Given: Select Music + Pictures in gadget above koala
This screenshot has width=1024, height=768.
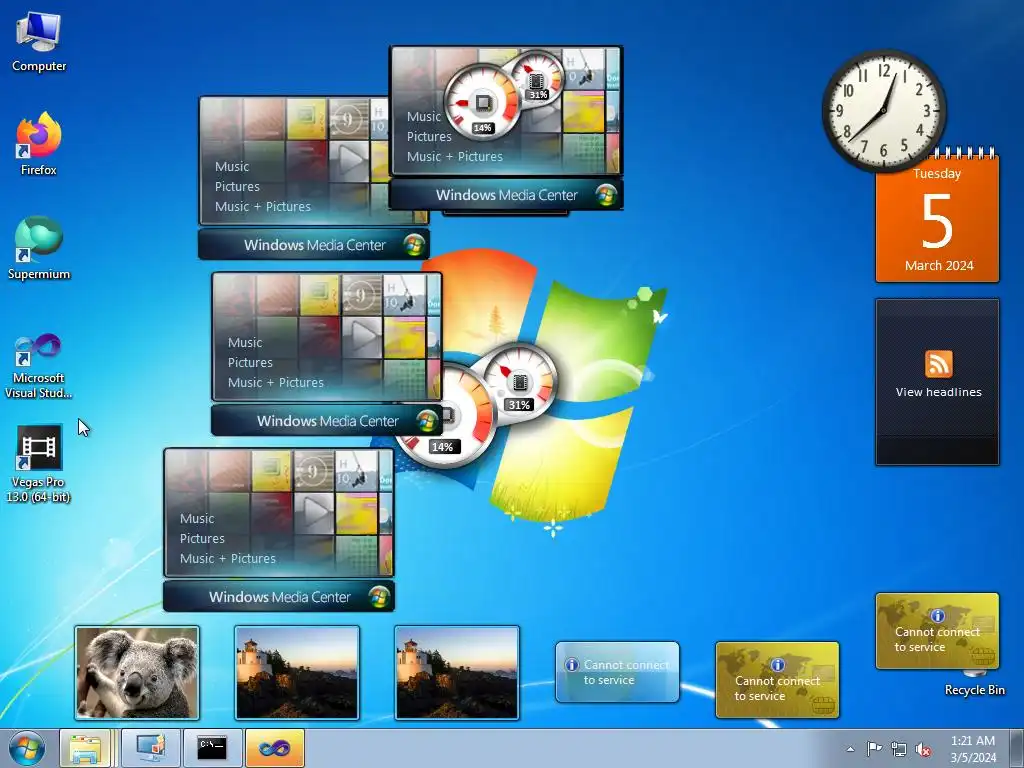Looking at the screenshot, I should 228,558.
